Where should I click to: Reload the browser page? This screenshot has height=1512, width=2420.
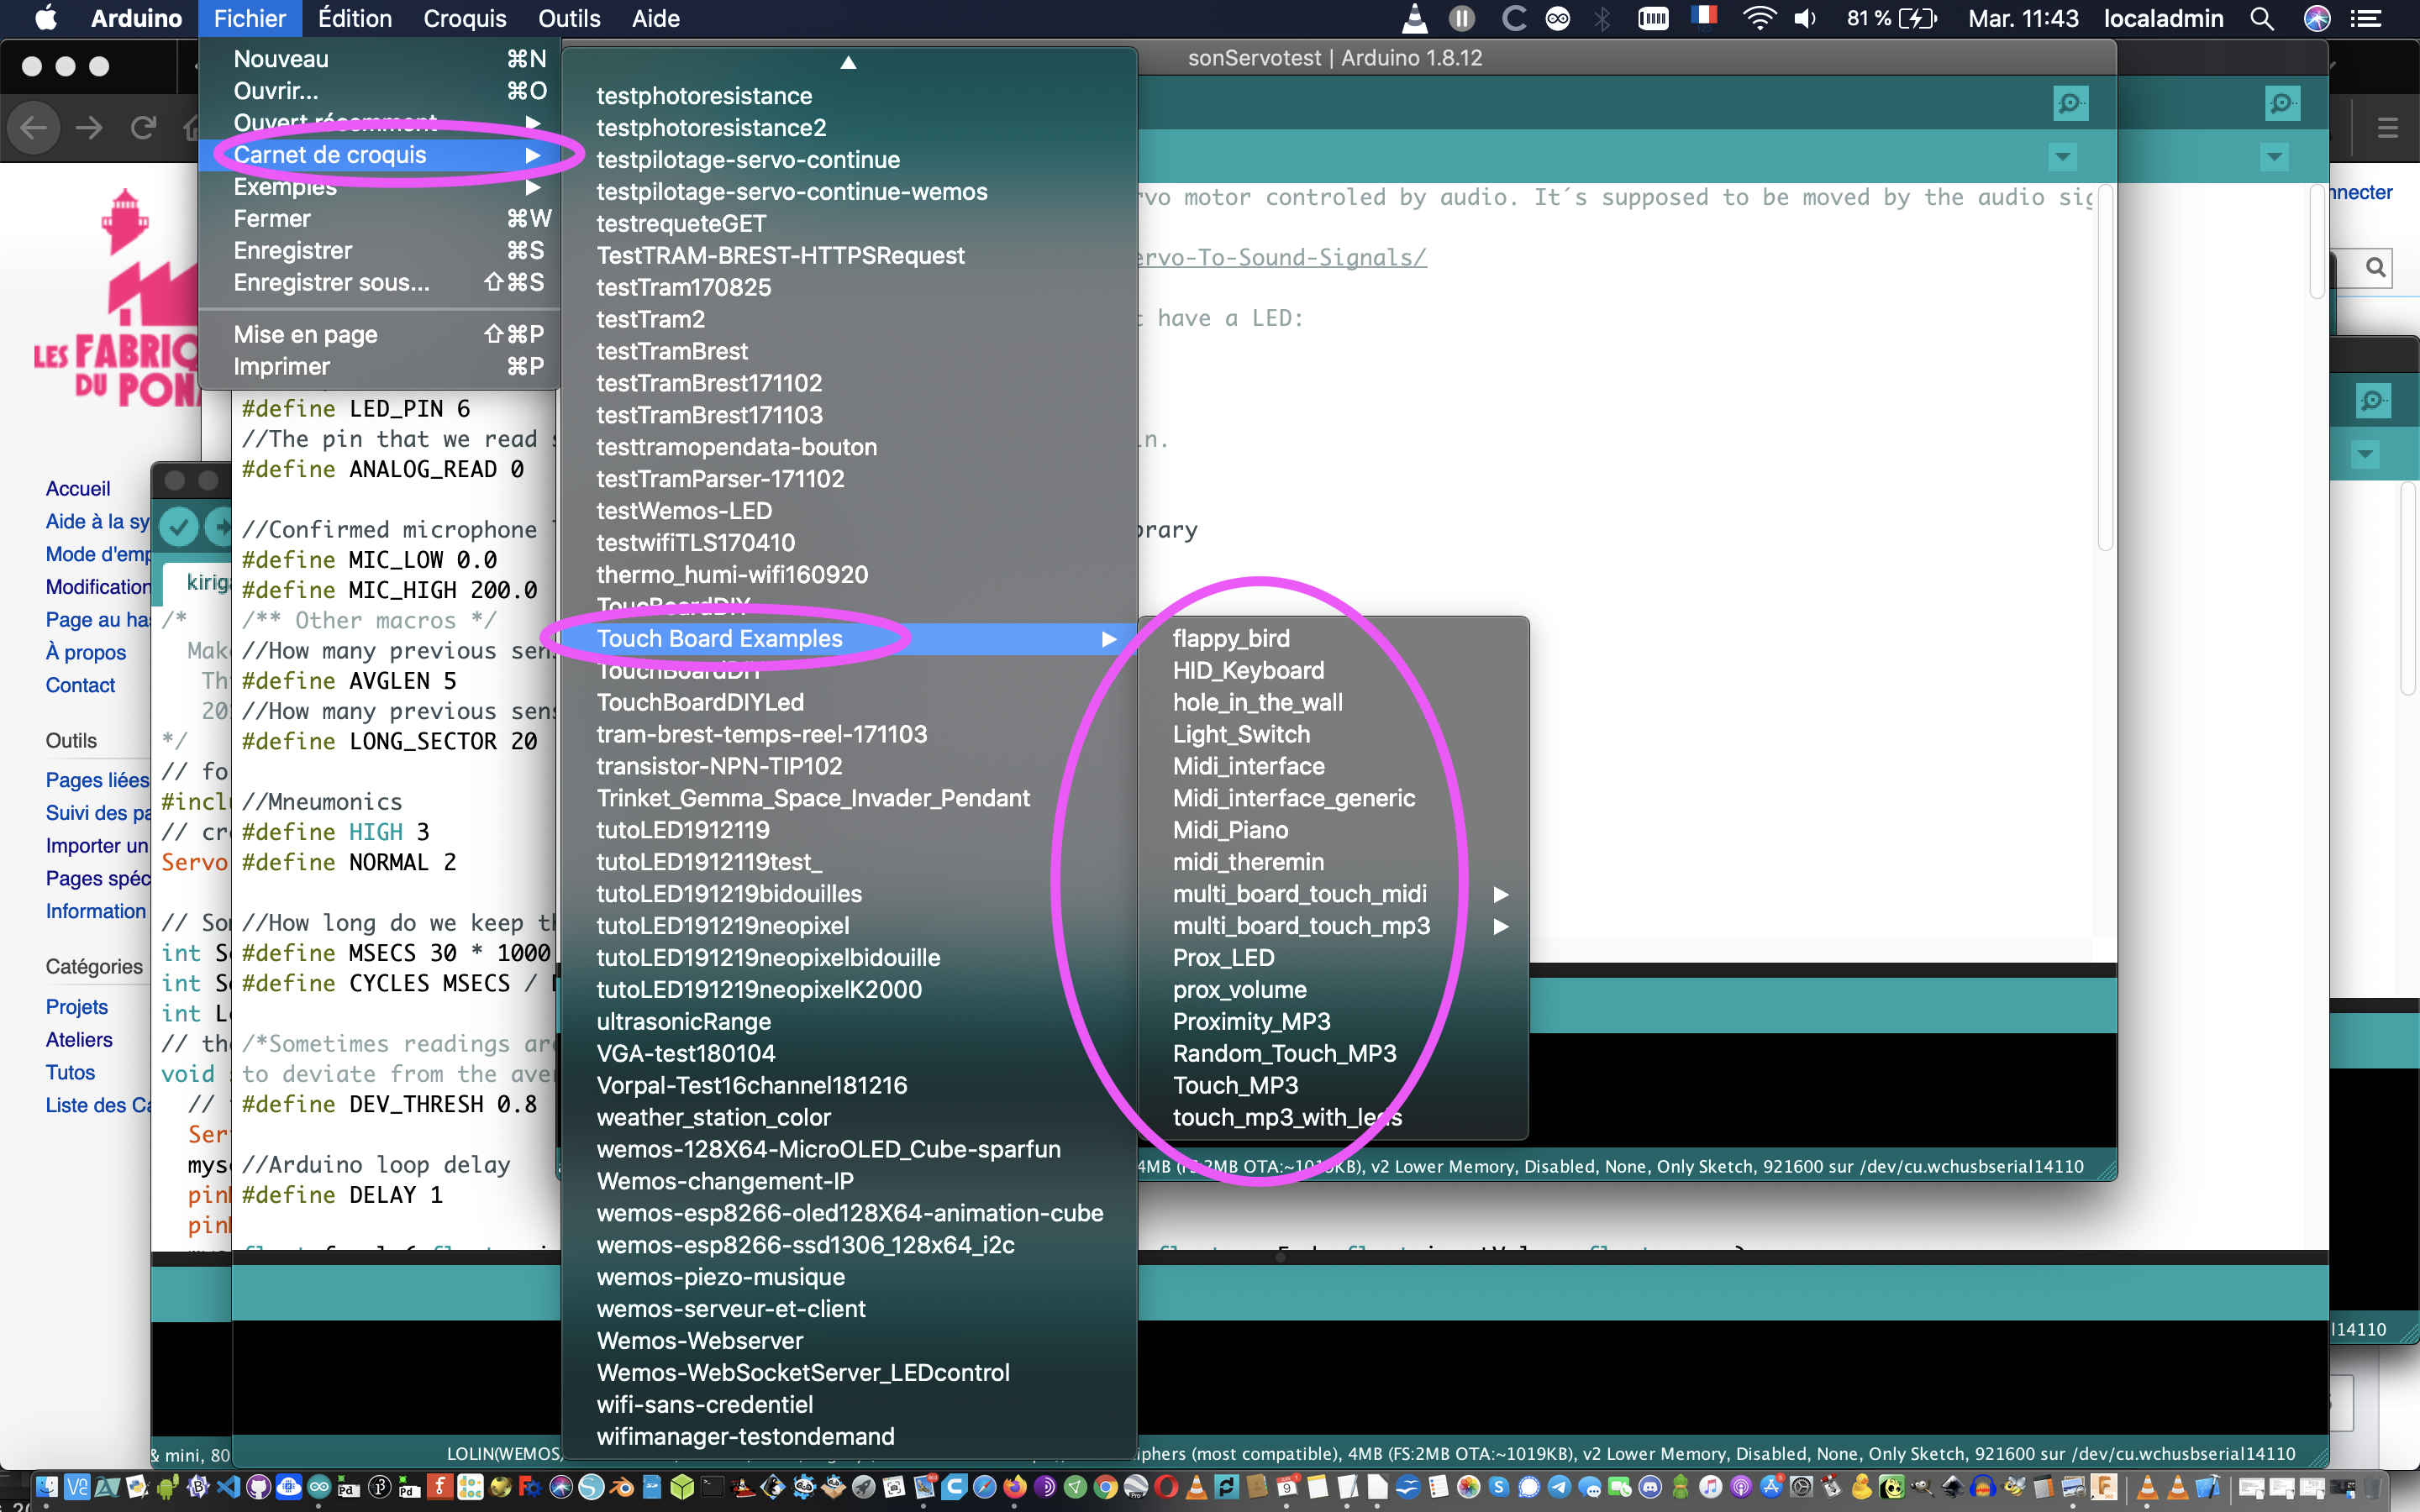[x=143, y=127]
